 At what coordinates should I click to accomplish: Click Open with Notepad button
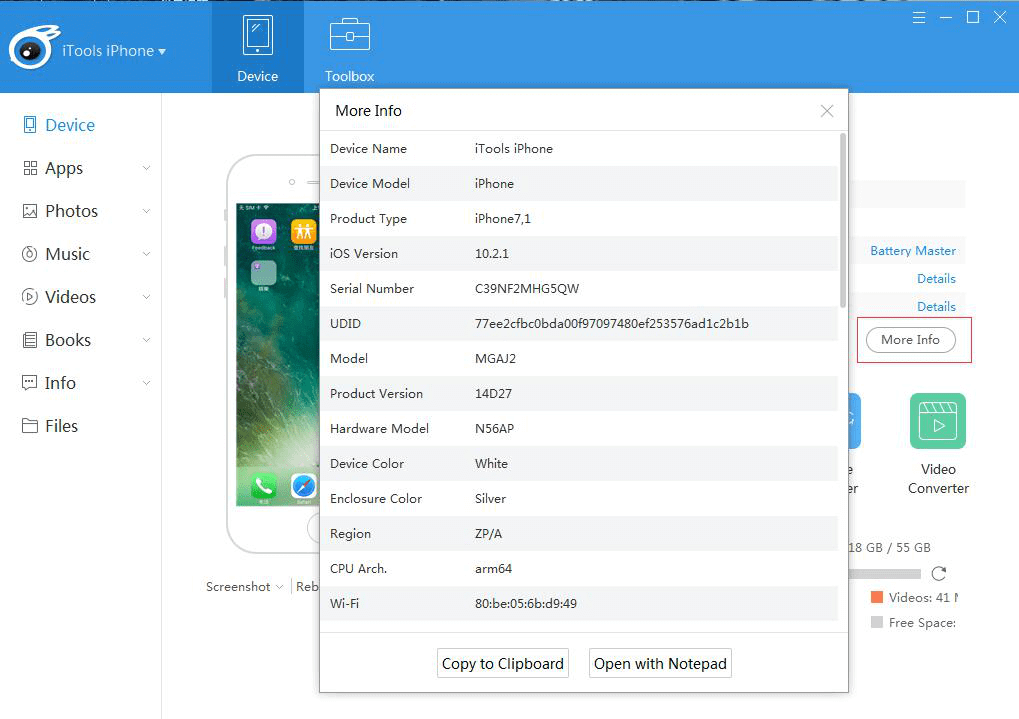click(660, 663)
